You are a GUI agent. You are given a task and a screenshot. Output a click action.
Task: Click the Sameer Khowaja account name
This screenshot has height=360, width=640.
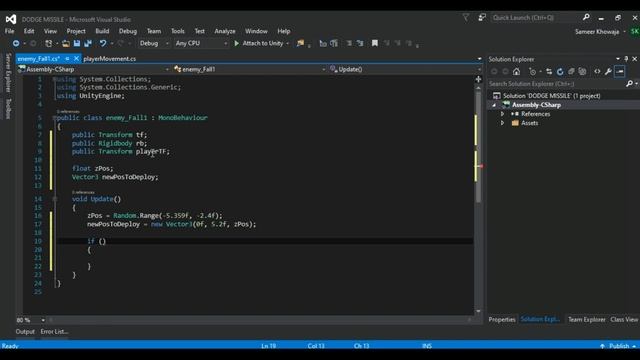pyautogui.click(x=597, y=31)
